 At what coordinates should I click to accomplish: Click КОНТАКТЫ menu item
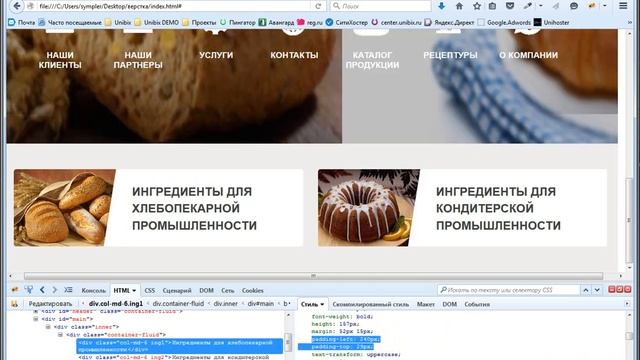(294, 55)
